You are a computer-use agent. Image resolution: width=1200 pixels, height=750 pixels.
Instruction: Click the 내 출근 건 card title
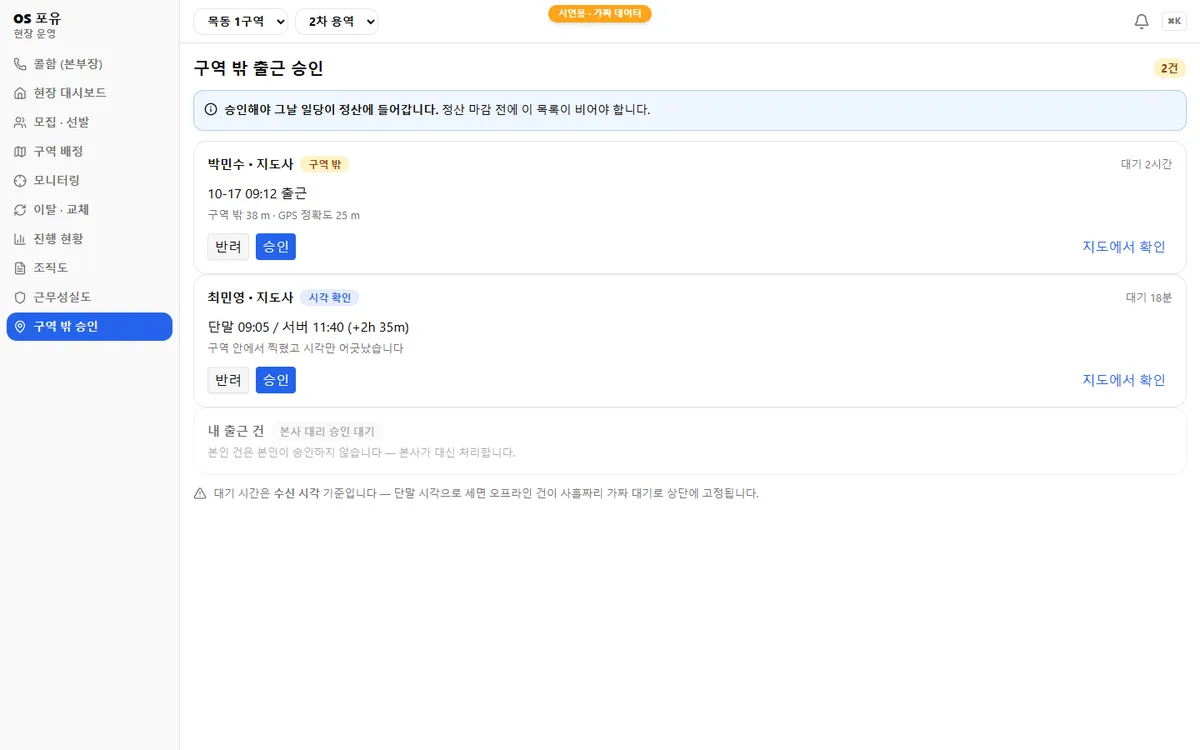(236, 431)
